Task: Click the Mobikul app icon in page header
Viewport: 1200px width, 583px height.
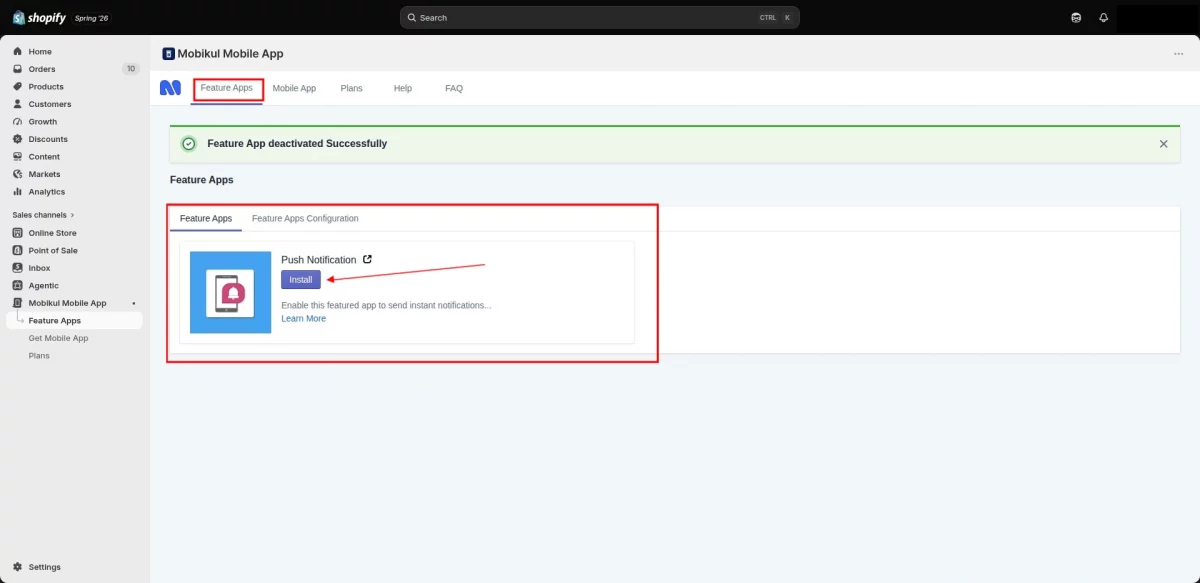Action: click(168, 54)
